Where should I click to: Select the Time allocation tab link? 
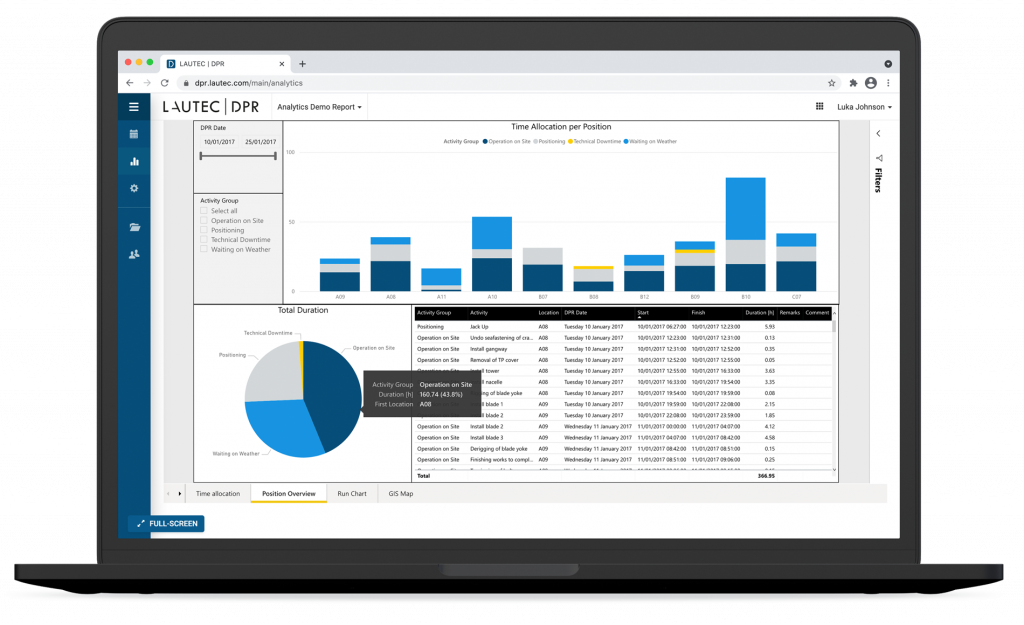[218, 493]
